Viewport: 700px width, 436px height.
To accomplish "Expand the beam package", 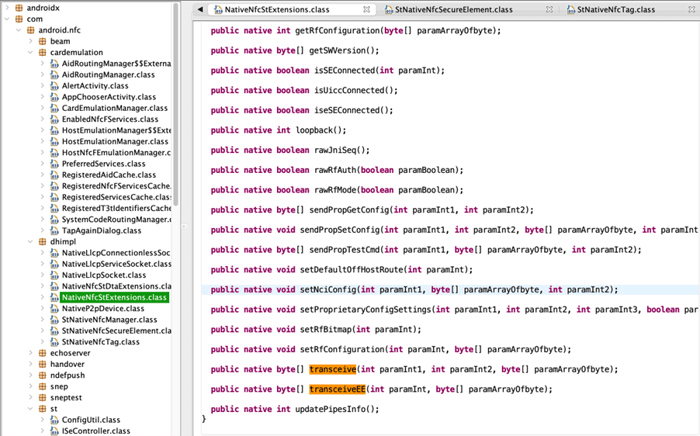I will (x=30, y=41).
